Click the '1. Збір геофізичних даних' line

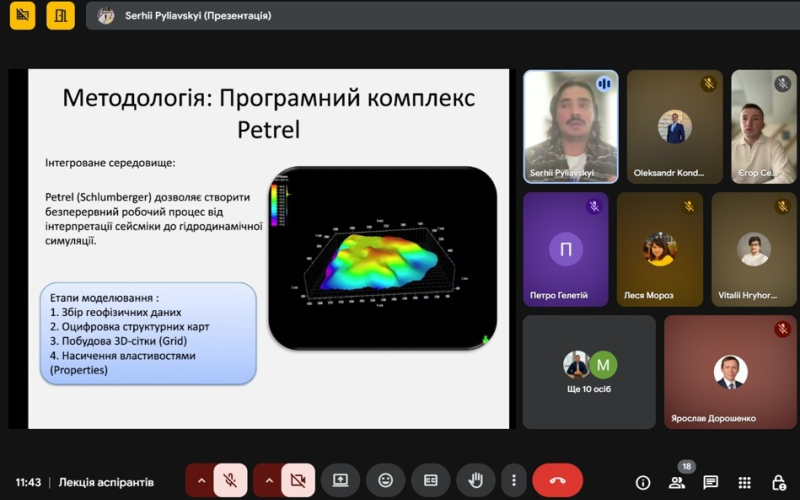tap(115, 312)
